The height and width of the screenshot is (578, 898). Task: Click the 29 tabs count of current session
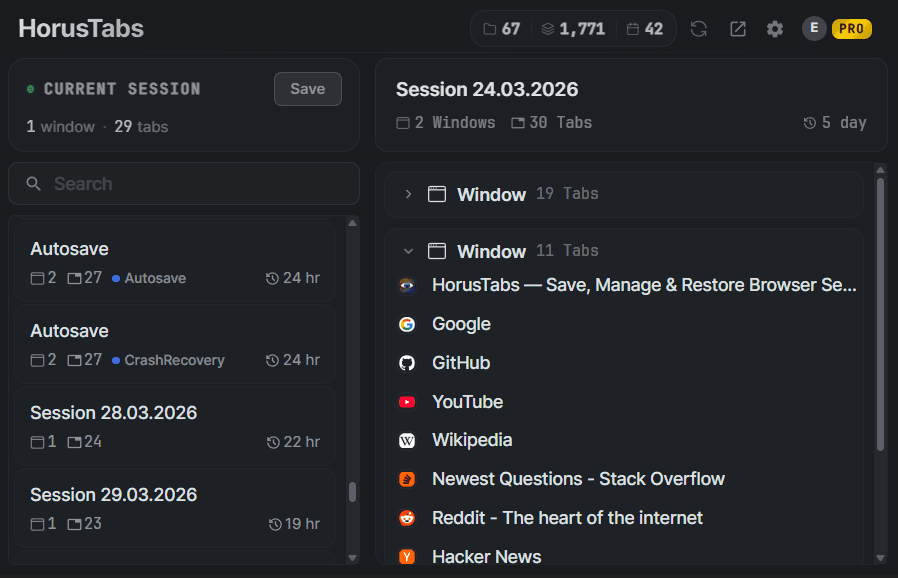tap(141, 127)
